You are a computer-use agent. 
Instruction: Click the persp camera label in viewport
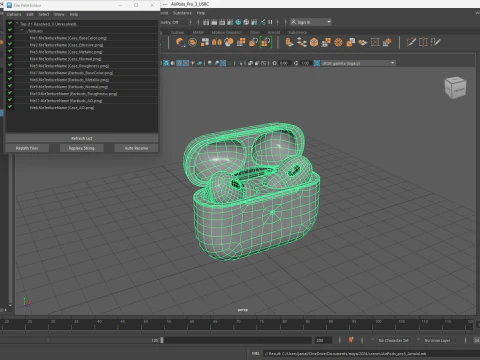(243, 310)
